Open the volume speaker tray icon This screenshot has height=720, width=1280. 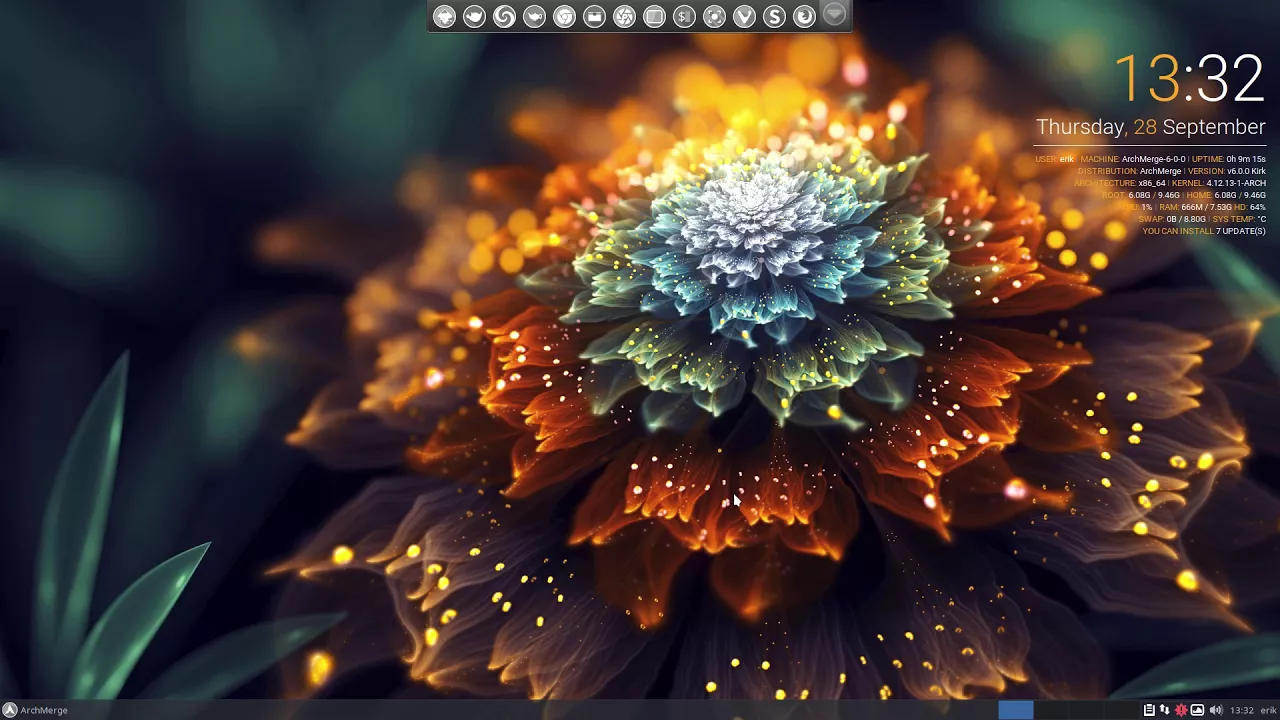click(x=1216, y=710)
